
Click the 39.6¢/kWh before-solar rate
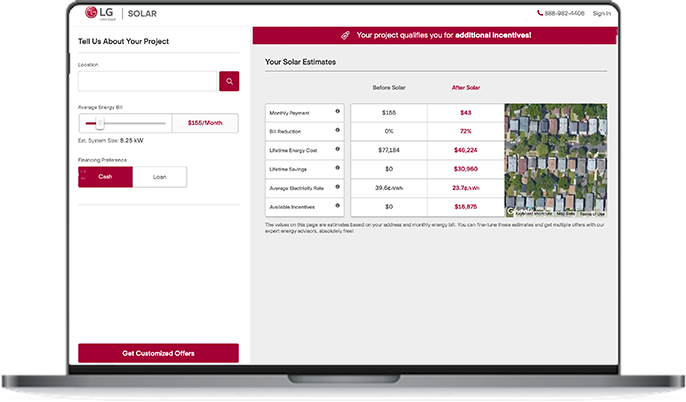pos(389,188)
